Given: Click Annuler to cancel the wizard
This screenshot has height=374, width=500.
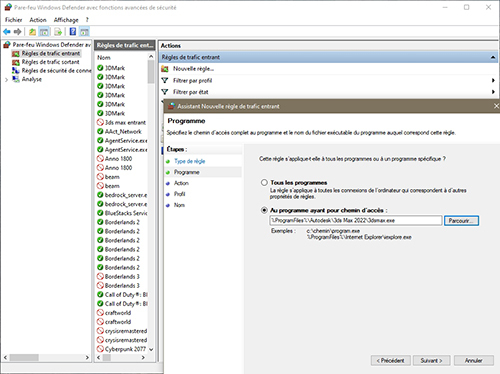Looking at the screenshot, I should [474, 360].
